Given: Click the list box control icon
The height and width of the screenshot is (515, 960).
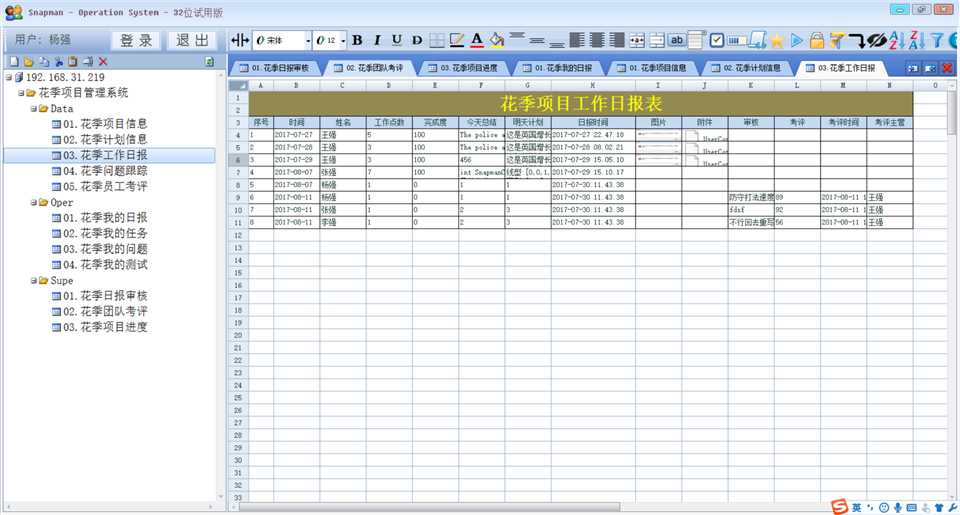Looking at the screenshot, I should tap(696, 40).
